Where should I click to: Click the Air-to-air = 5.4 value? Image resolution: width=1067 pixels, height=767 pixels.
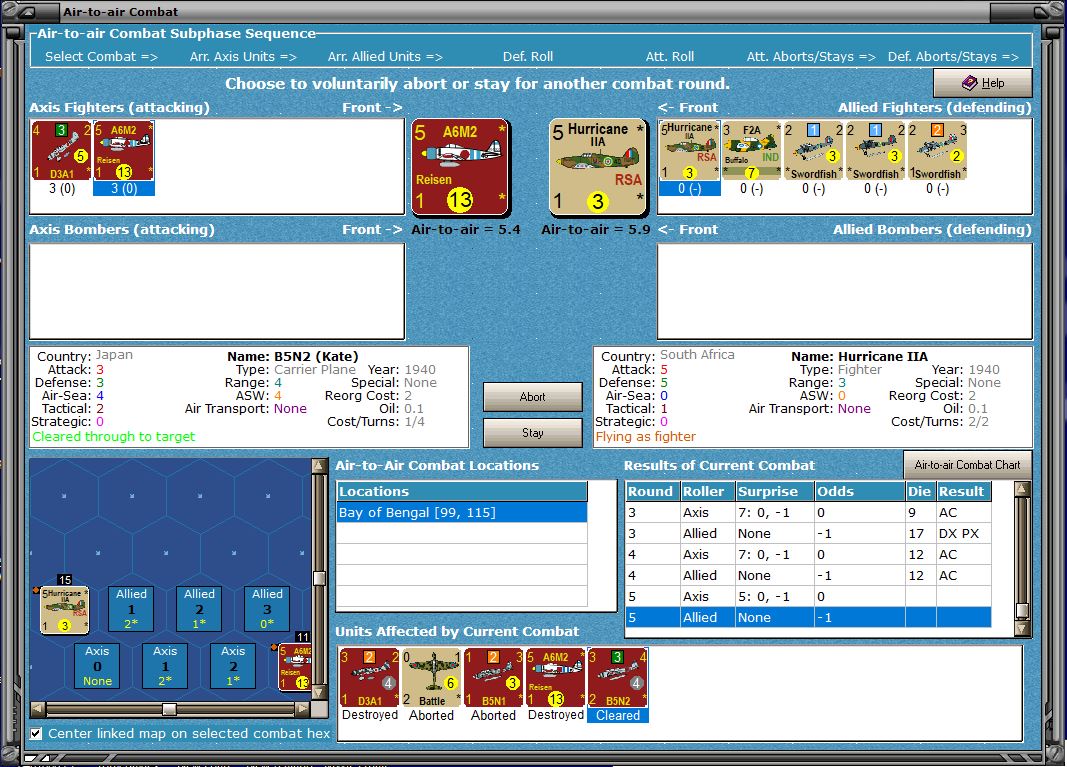click(x=465, y=230)
